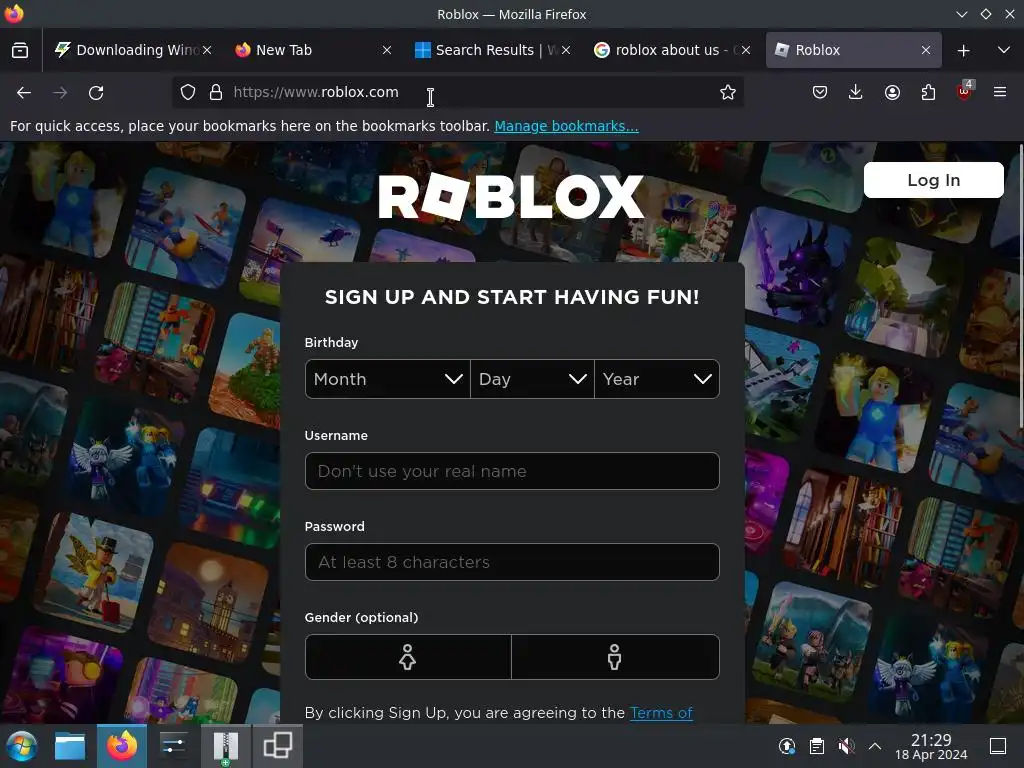This screenshot has height=768, width=1024.
Task: Expand the Month birthday dropdown
Action: (387, 379)
